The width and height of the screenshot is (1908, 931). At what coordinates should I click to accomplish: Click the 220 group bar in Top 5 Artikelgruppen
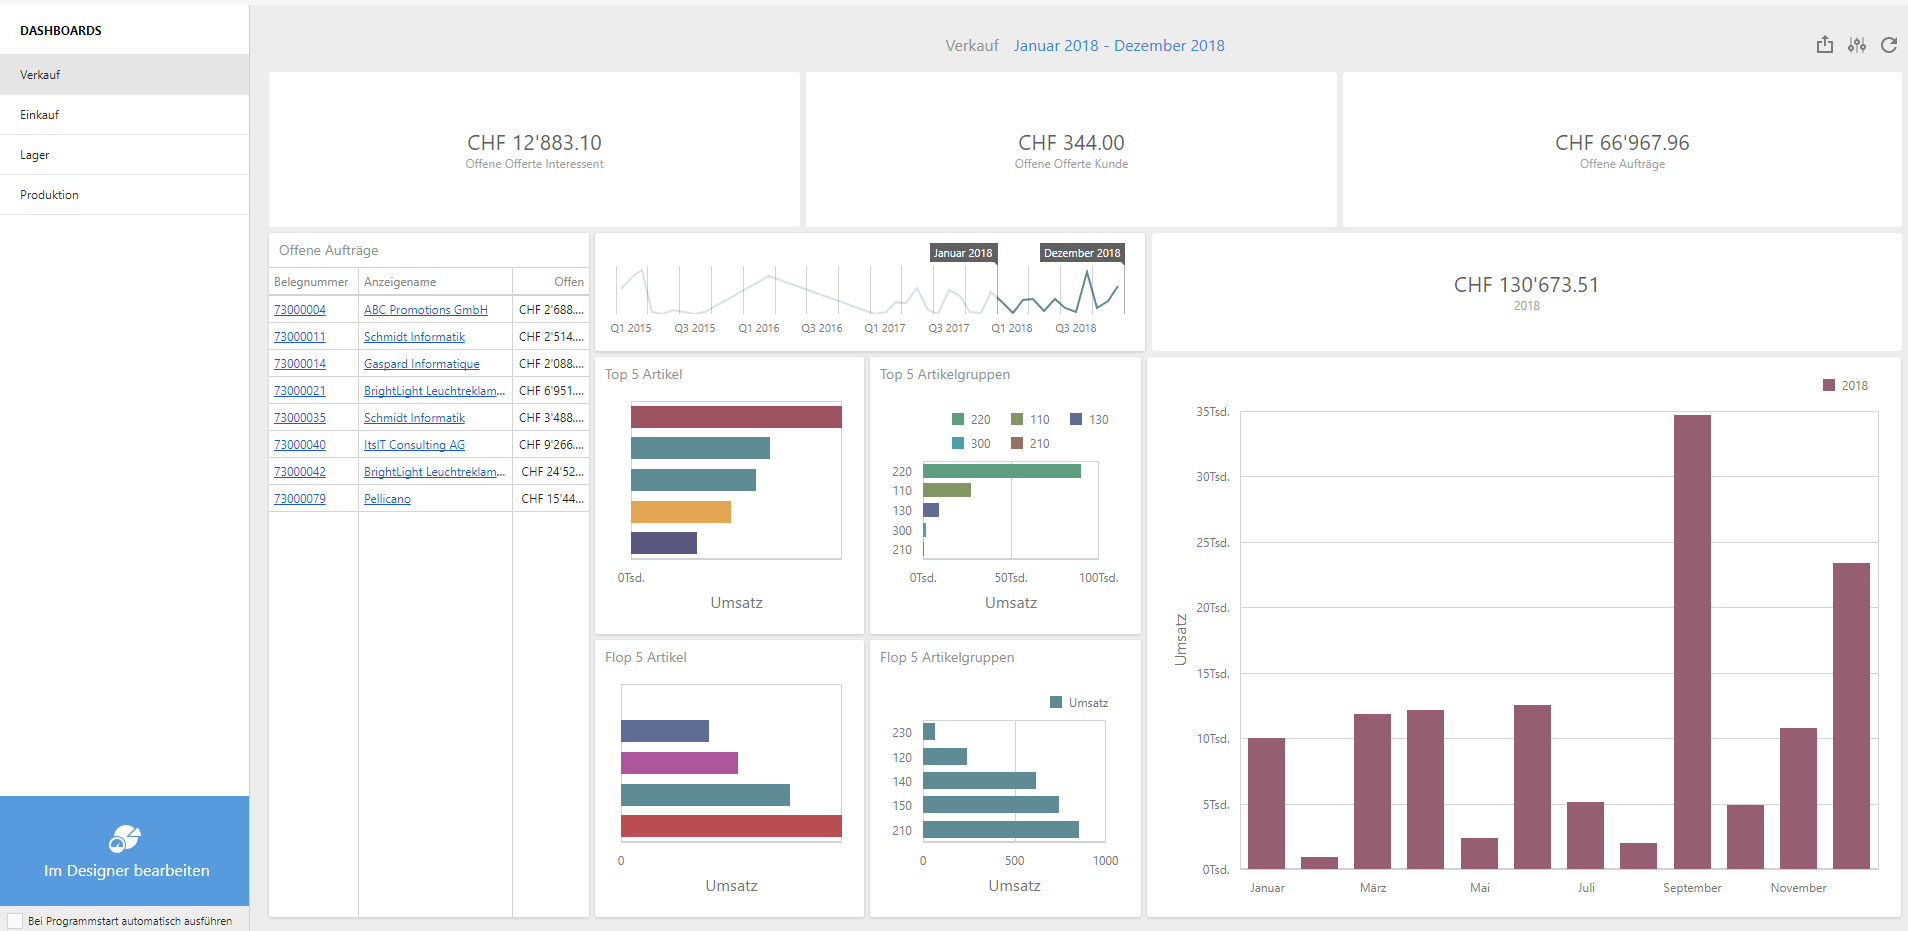coord(1002,471)
